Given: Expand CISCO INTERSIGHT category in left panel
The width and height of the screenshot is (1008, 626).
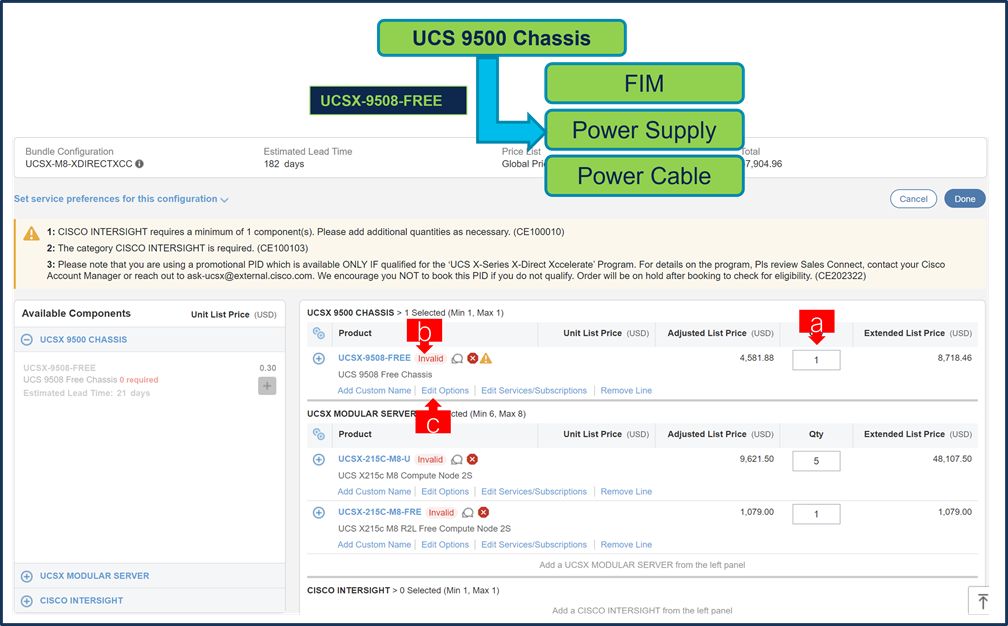Looking at the screenshot, I should click(x=26, y=601).
